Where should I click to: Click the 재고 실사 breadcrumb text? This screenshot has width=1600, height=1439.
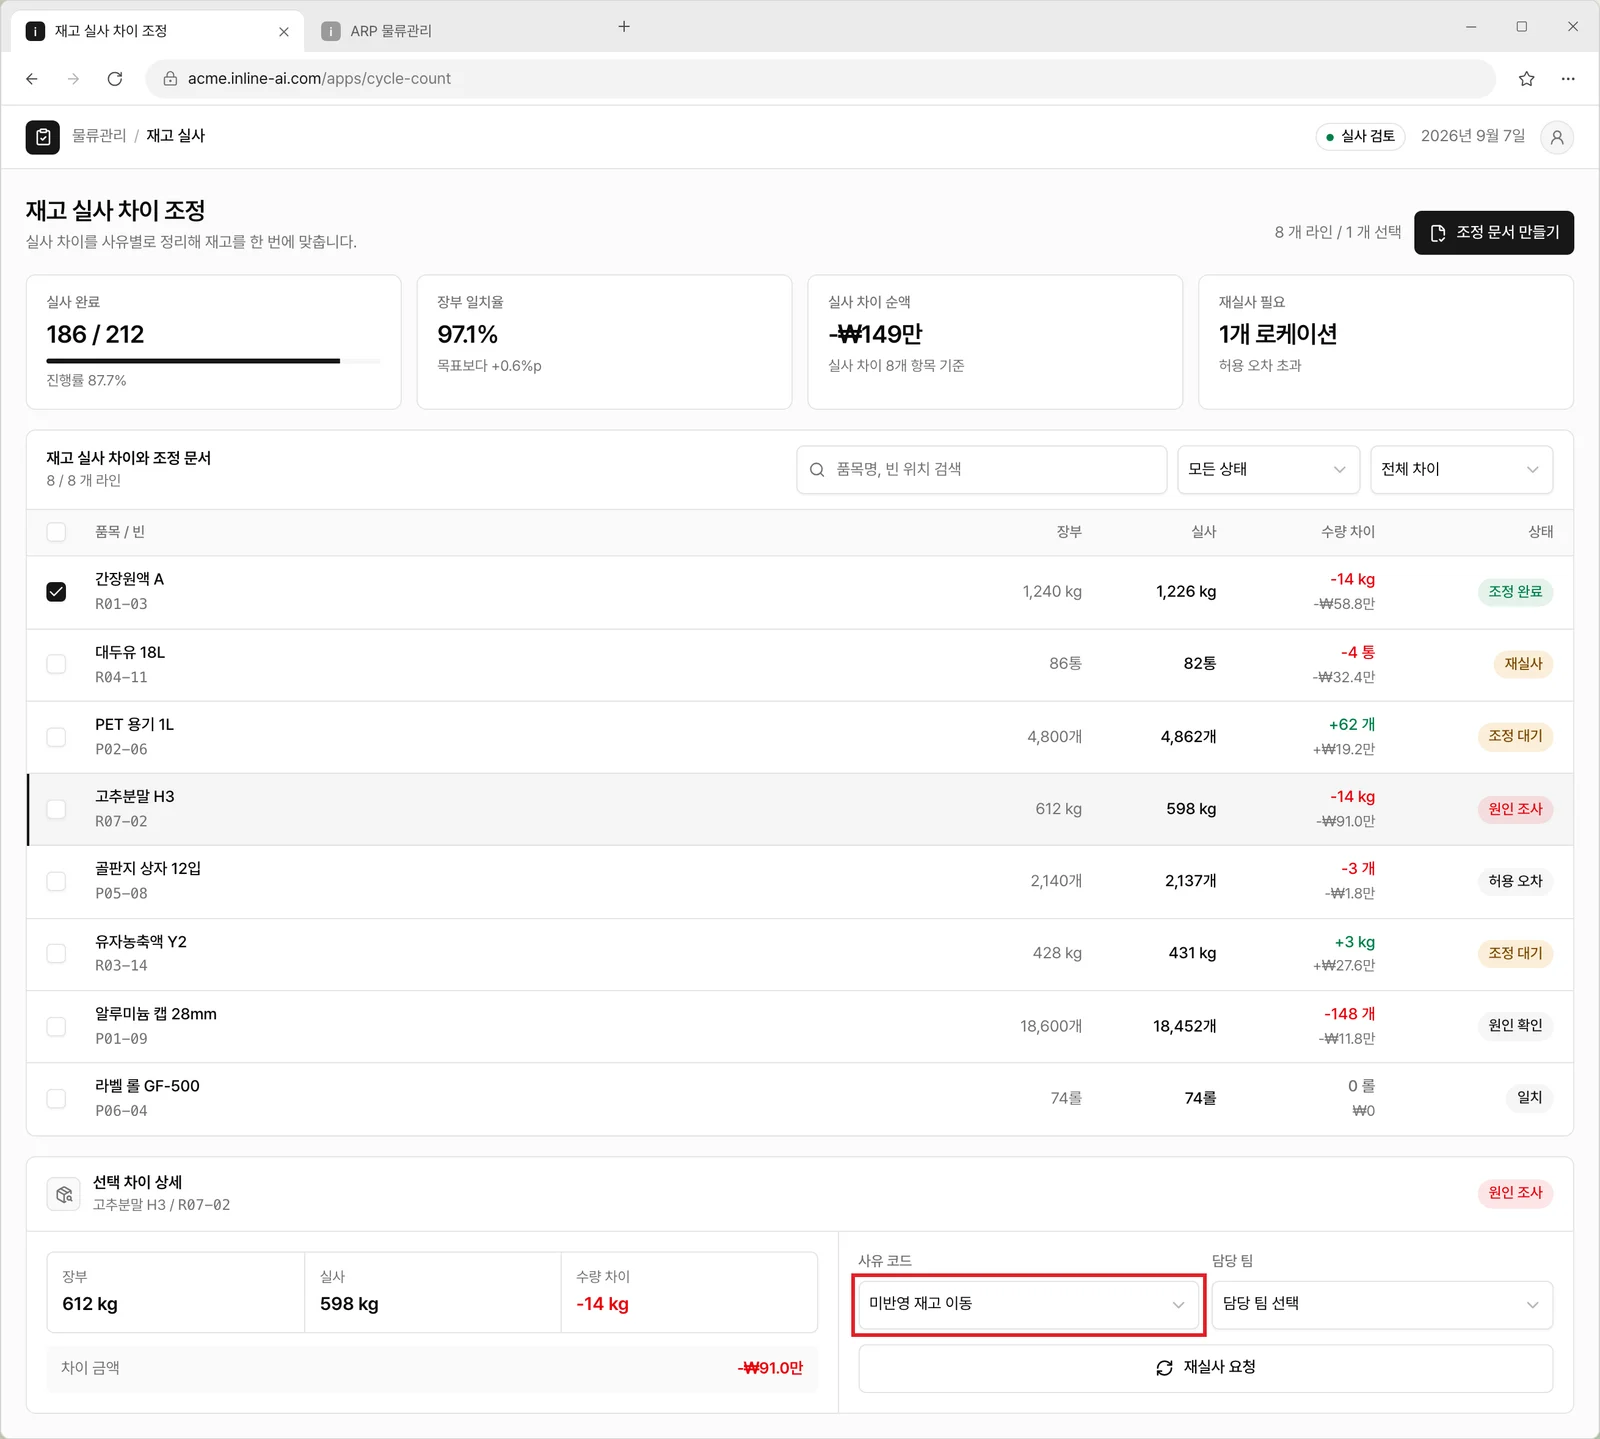coord(176,136)
